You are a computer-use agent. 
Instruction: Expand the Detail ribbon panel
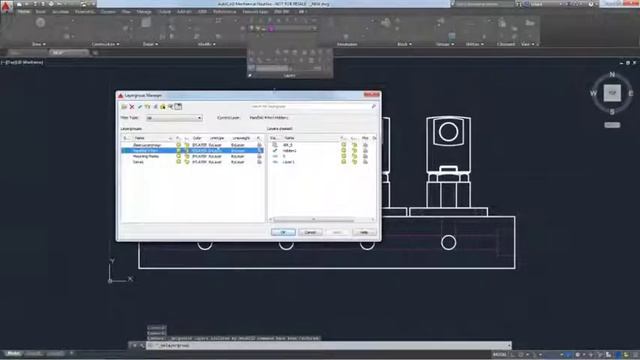click(x=150, y=44)
